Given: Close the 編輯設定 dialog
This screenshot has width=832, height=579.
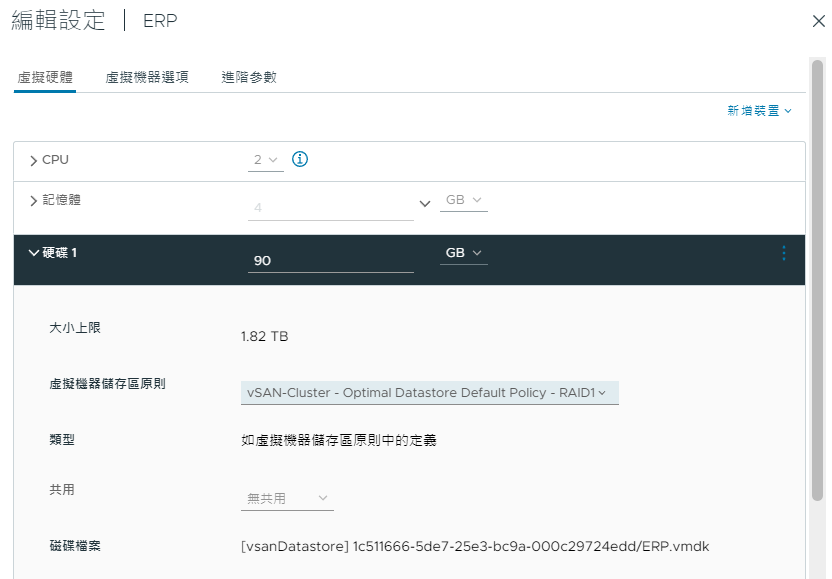Looking at the screenshot, I should (x=819, y=21).
